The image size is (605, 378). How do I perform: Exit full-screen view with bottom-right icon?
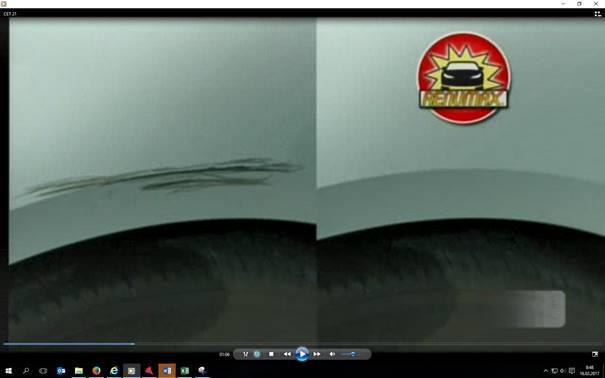coord(595,354)
